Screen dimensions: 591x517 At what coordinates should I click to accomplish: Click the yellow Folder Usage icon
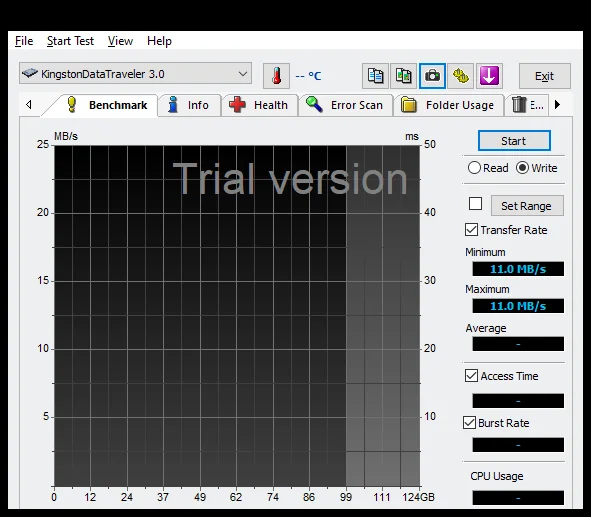point(408,105)
